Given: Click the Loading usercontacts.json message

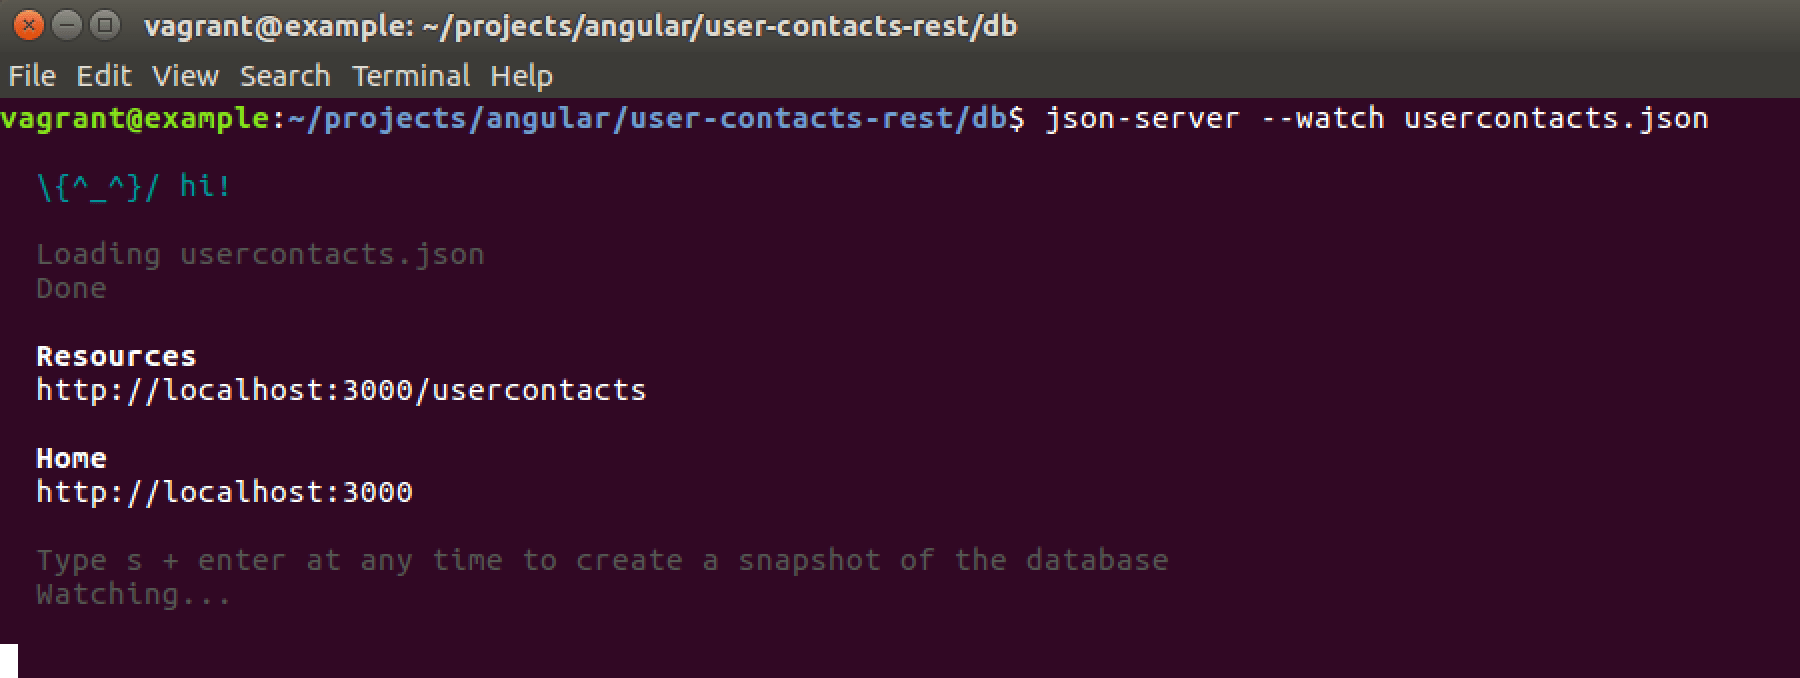Looking at the screenshot, I should [260, 253].
